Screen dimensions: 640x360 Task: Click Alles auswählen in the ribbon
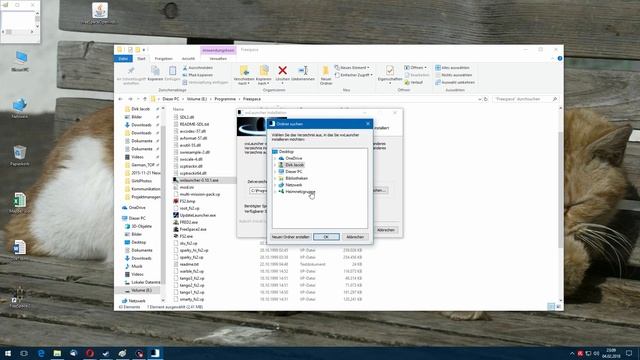(x=452, y=68)
